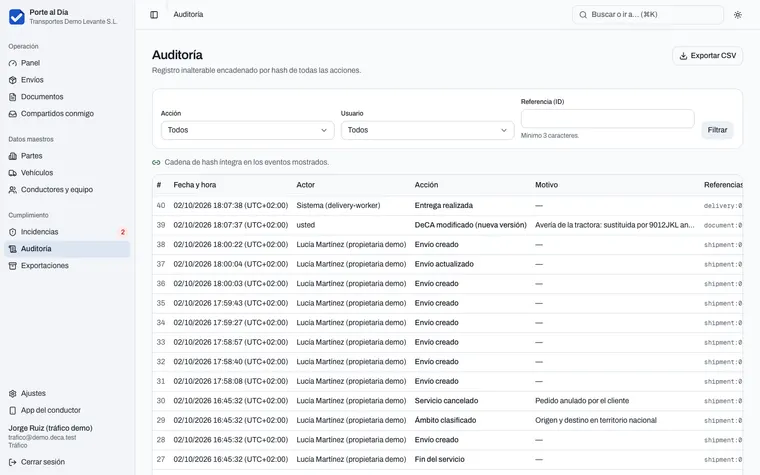Open Conductores y equipo
Image resolution: width=760 pixels, height=475 pixels.
click(67, 190)
